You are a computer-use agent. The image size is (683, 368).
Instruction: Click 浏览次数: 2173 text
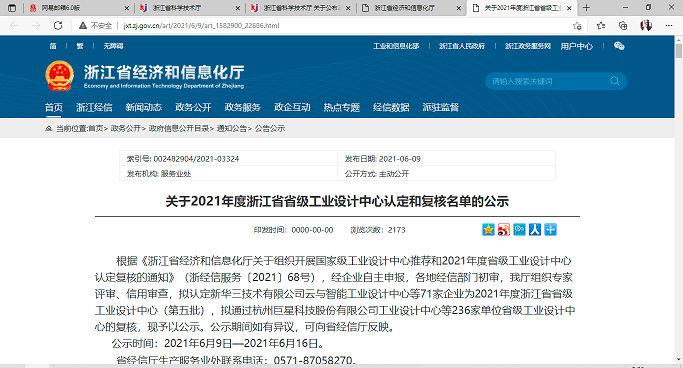coord(378,230)
